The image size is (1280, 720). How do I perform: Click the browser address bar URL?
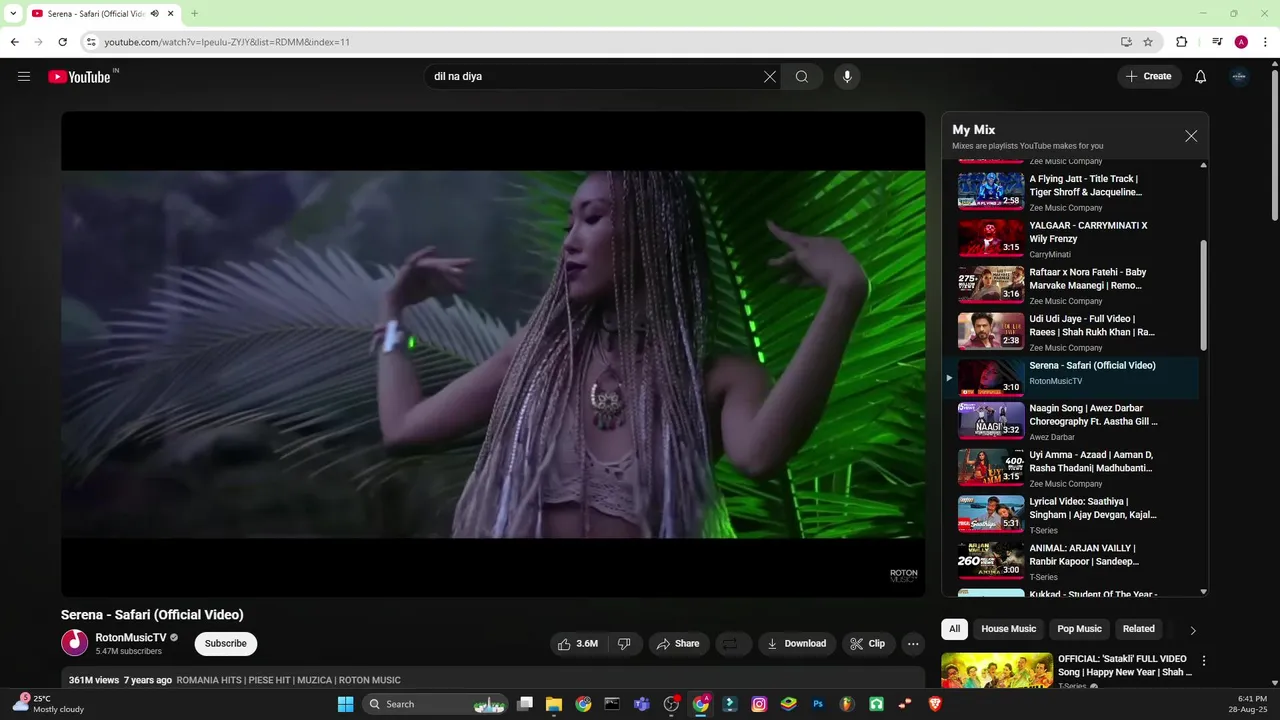pos(227,42)
